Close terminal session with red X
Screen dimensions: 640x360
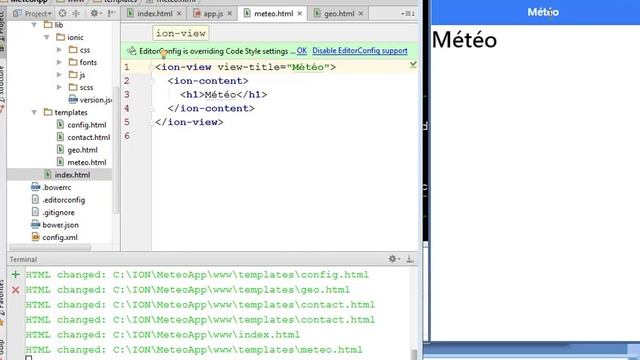(16, 290)
